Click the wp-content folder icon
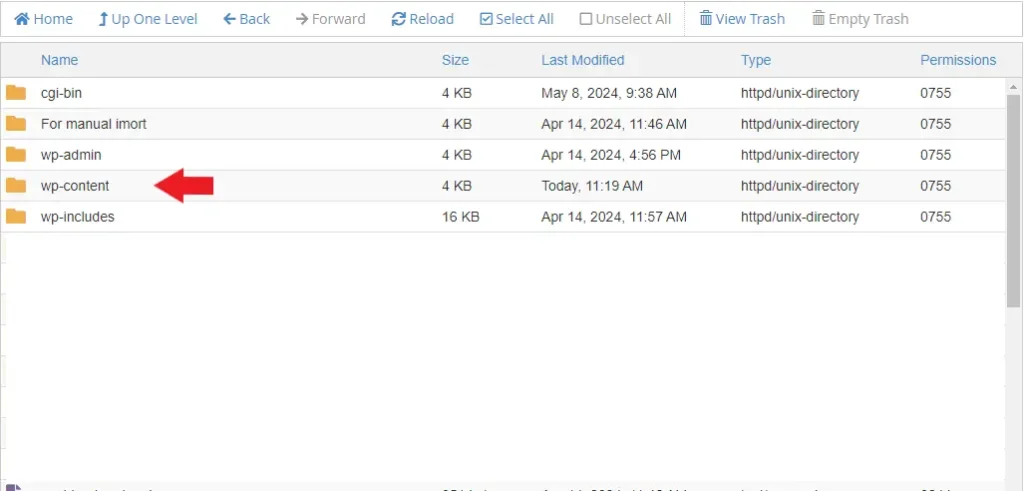Image resolution: width=1024 pixels, height=491 pixels. pyautogui.click(x=16, y=186)
